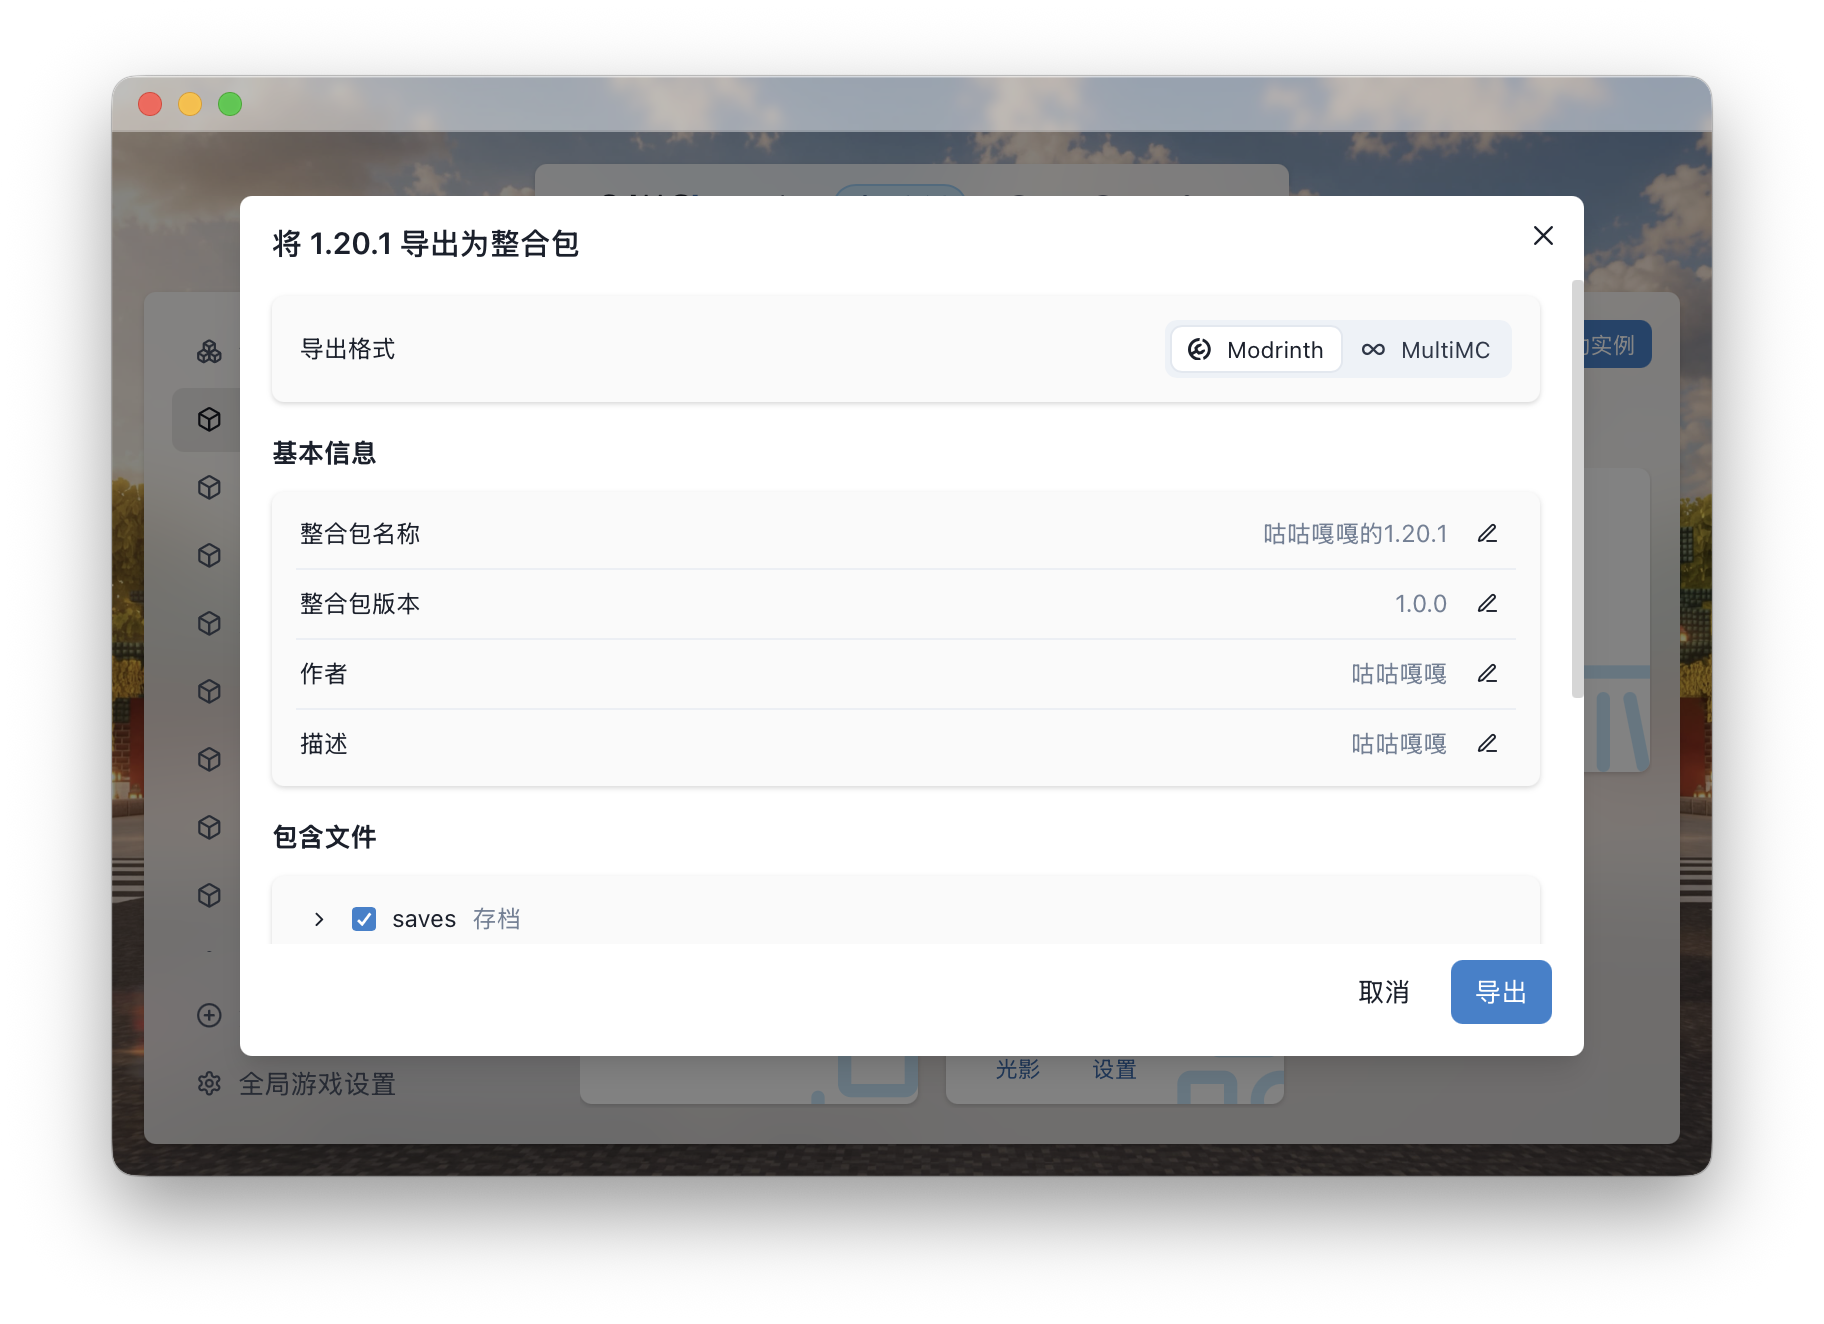1824x1324 pixels.
Task: Edit the modpack name field
Action: tap(1487, 533)
